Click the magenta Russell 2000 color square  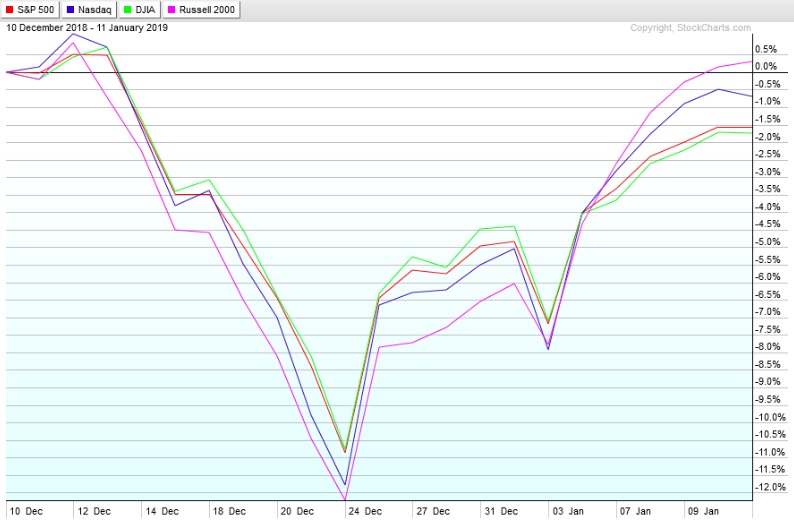pyautogui.click(x=171, y=10)
